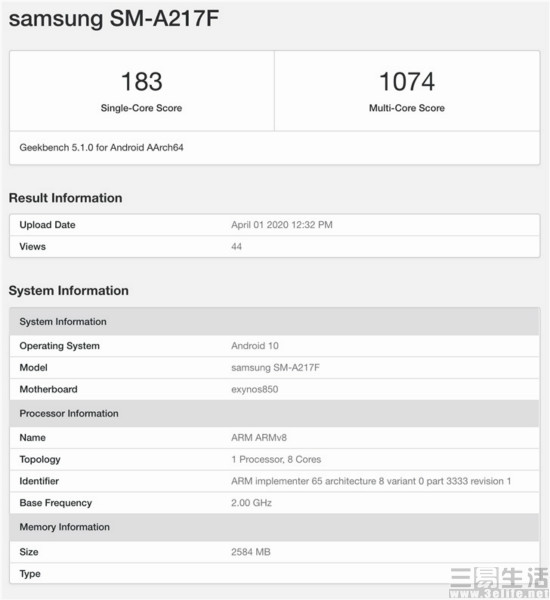Select the views count value 44
The width and height of the screenshot is (550, 600).
237,246
